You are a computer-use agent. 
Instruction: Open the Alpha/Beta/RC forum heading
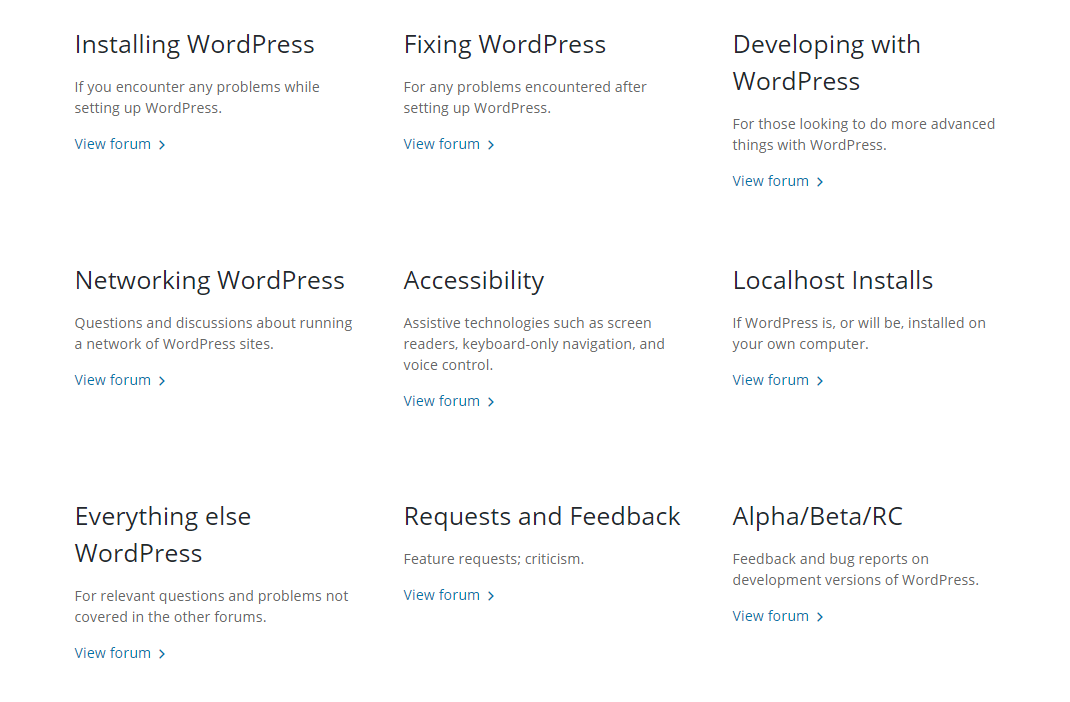[x=818, y=517]
